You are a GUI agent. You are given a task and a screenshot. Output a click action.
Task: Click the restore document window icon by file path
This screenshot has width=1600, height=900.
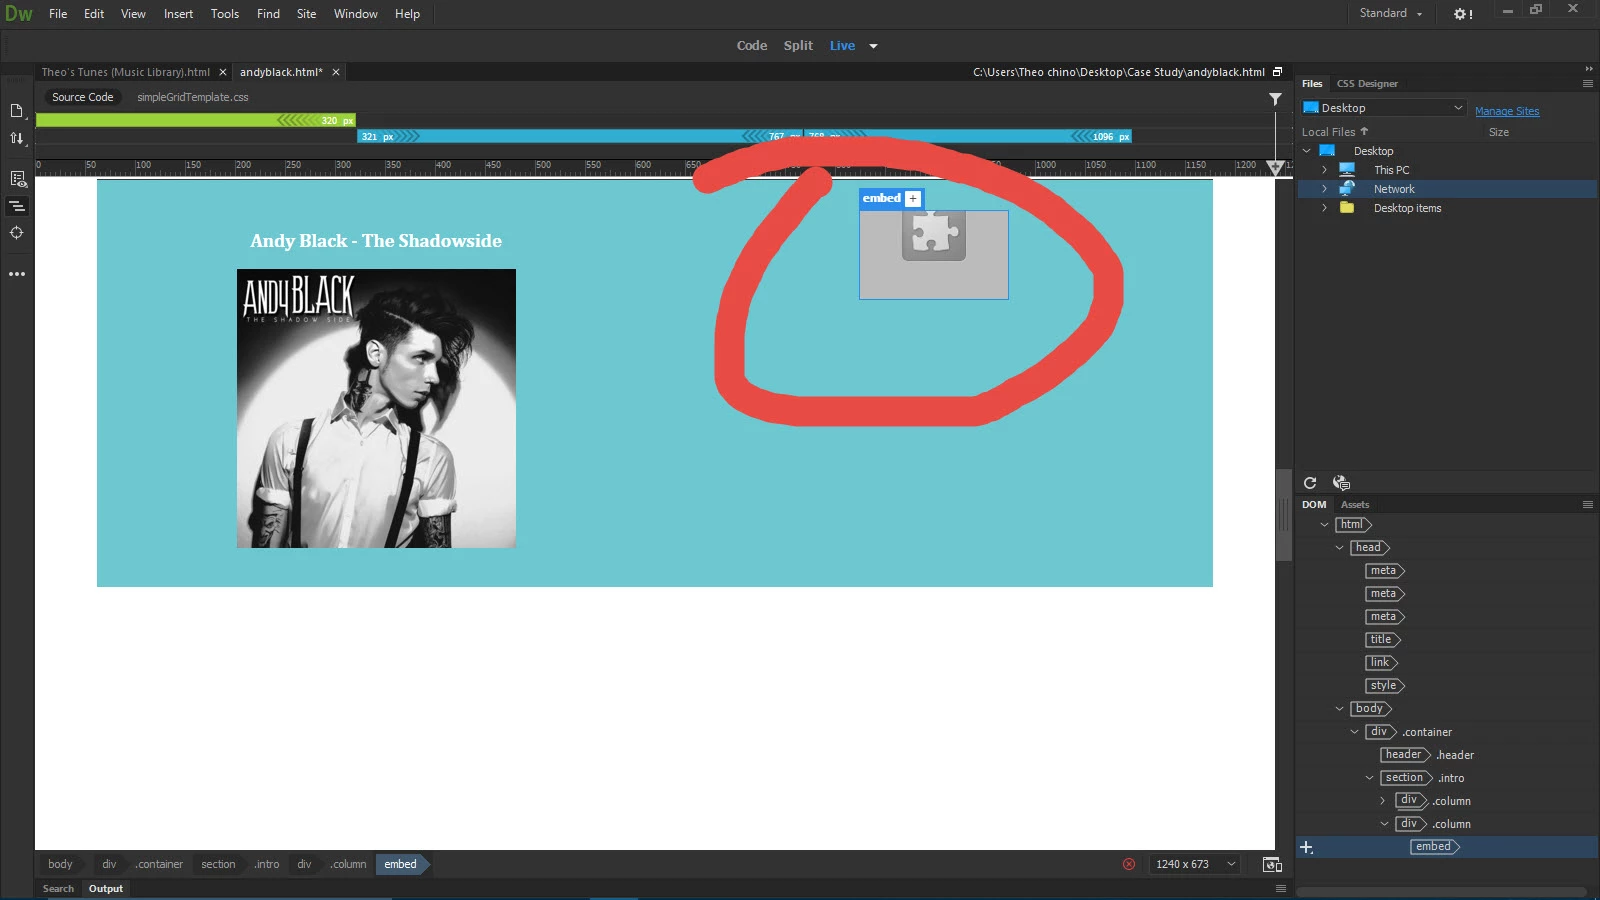coord(1277,72)
